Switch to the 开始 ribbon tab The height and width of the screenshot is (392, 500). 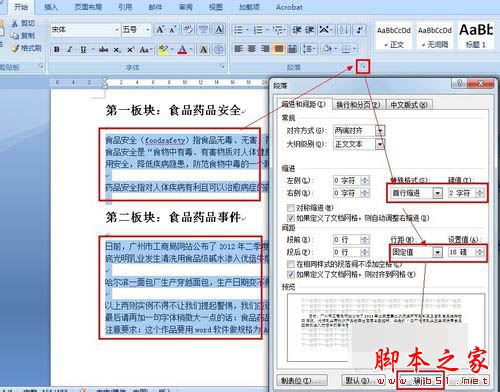click(x=21, y=7)
